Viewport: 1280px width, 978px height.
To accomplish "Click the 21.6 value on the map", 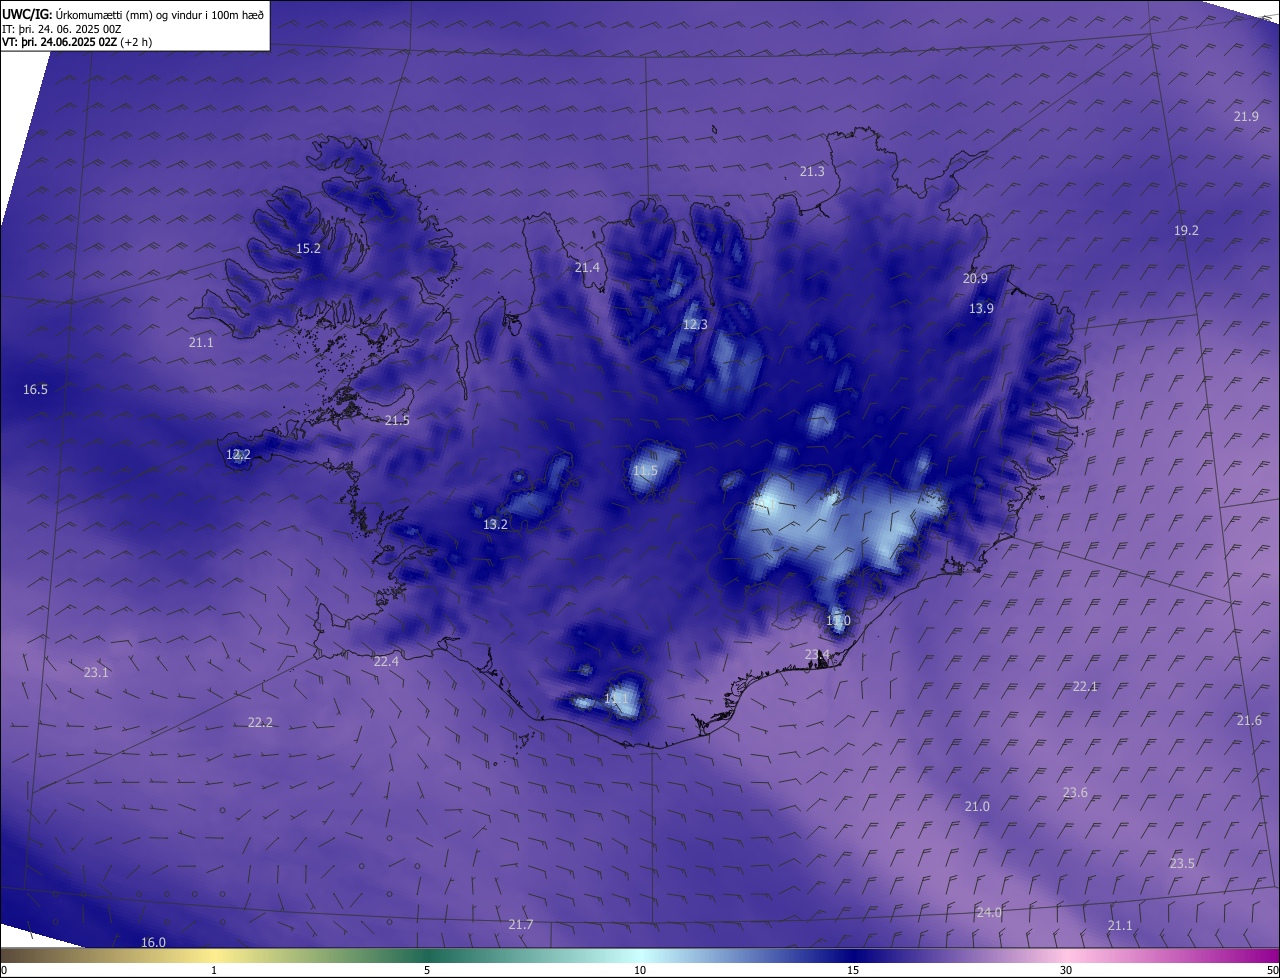I will [1249, 720].
